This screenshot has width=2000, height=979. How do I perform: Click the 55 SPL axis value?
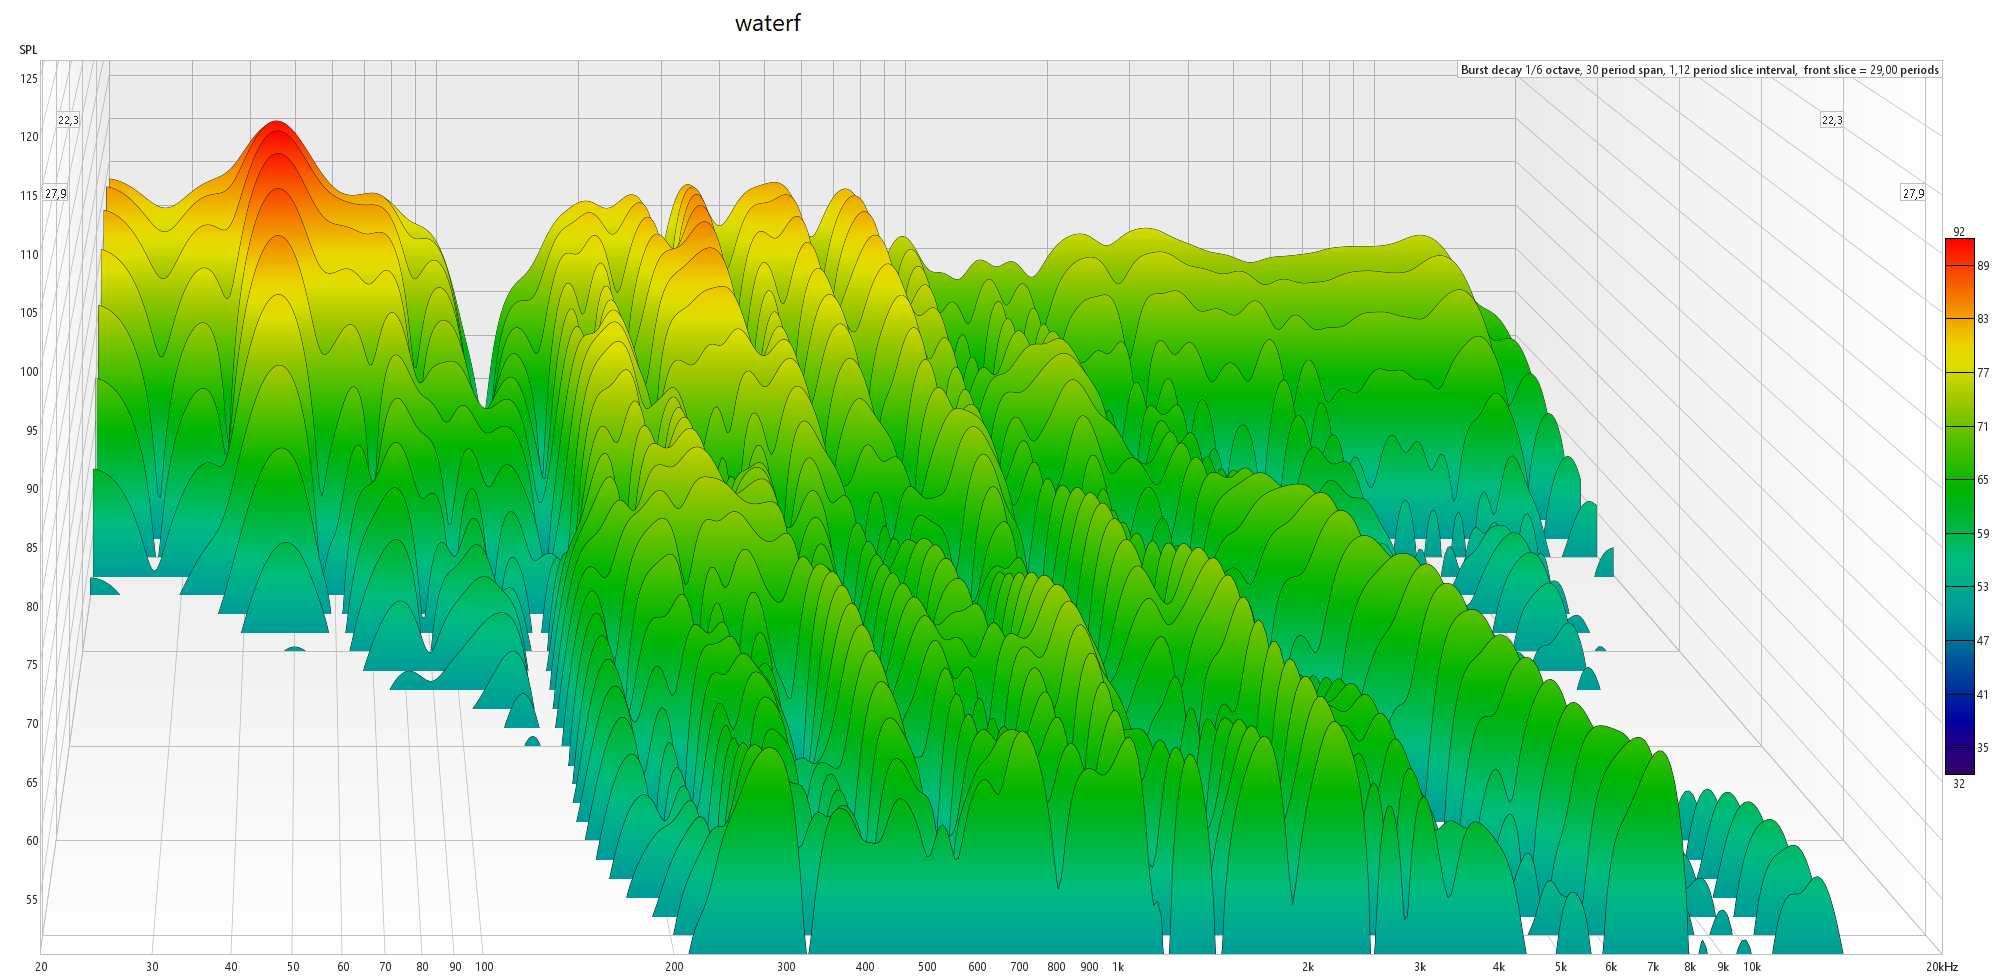32,900
